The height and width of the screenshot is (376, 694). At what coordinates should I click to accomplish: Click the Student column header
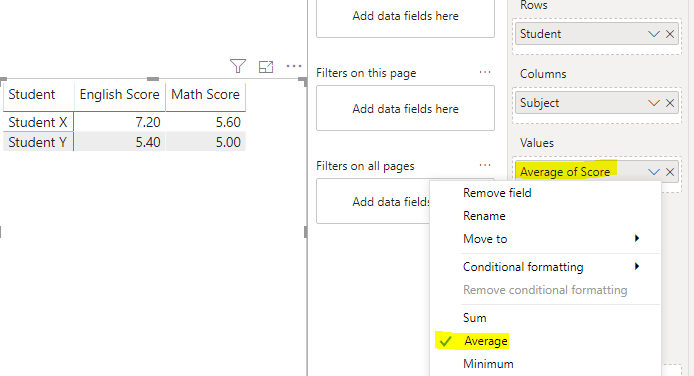click(x=39, y=95)
